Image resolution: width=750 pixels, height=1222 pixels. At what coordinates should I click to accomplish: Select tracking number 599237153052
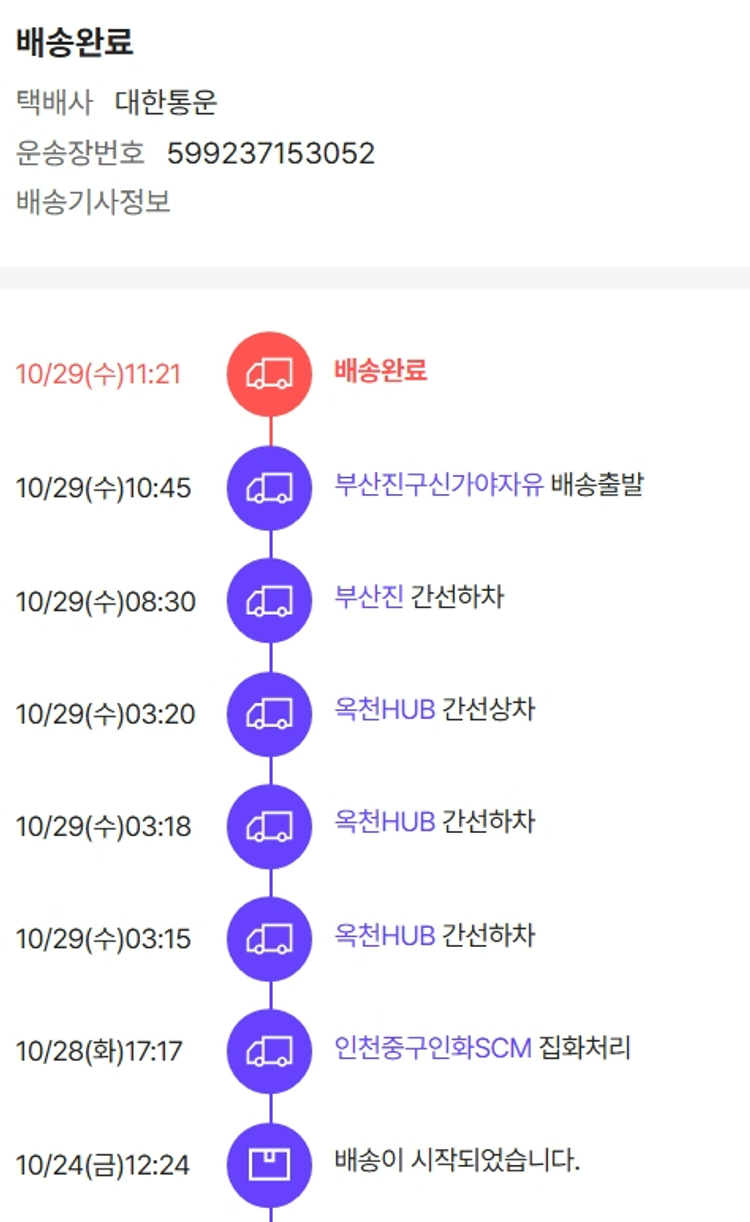pyautogui.click(x=271, y=154)
